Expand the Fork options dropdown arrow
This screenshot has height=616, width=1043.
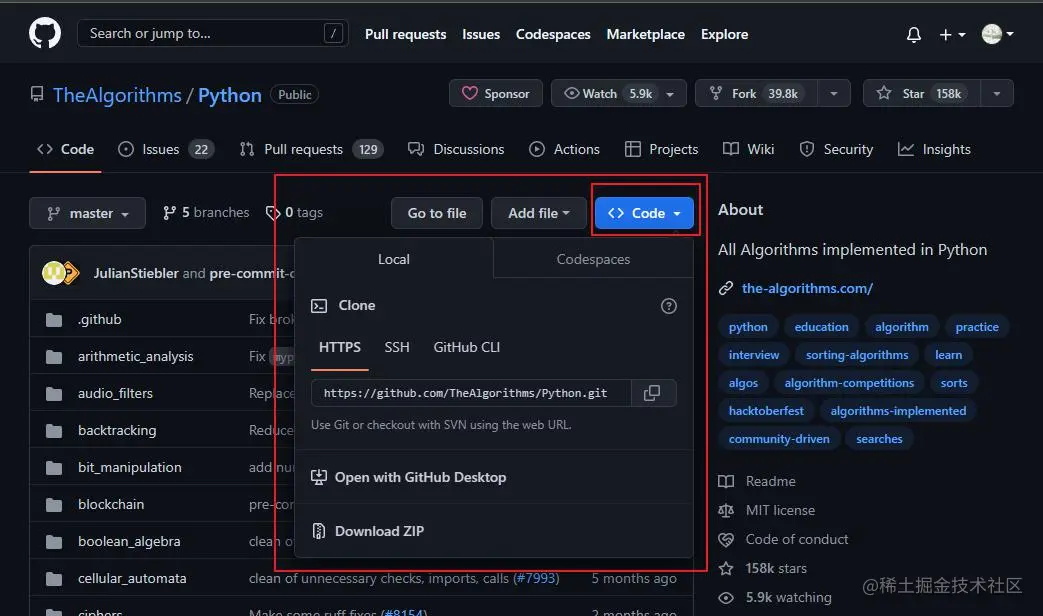click(834, 93)
